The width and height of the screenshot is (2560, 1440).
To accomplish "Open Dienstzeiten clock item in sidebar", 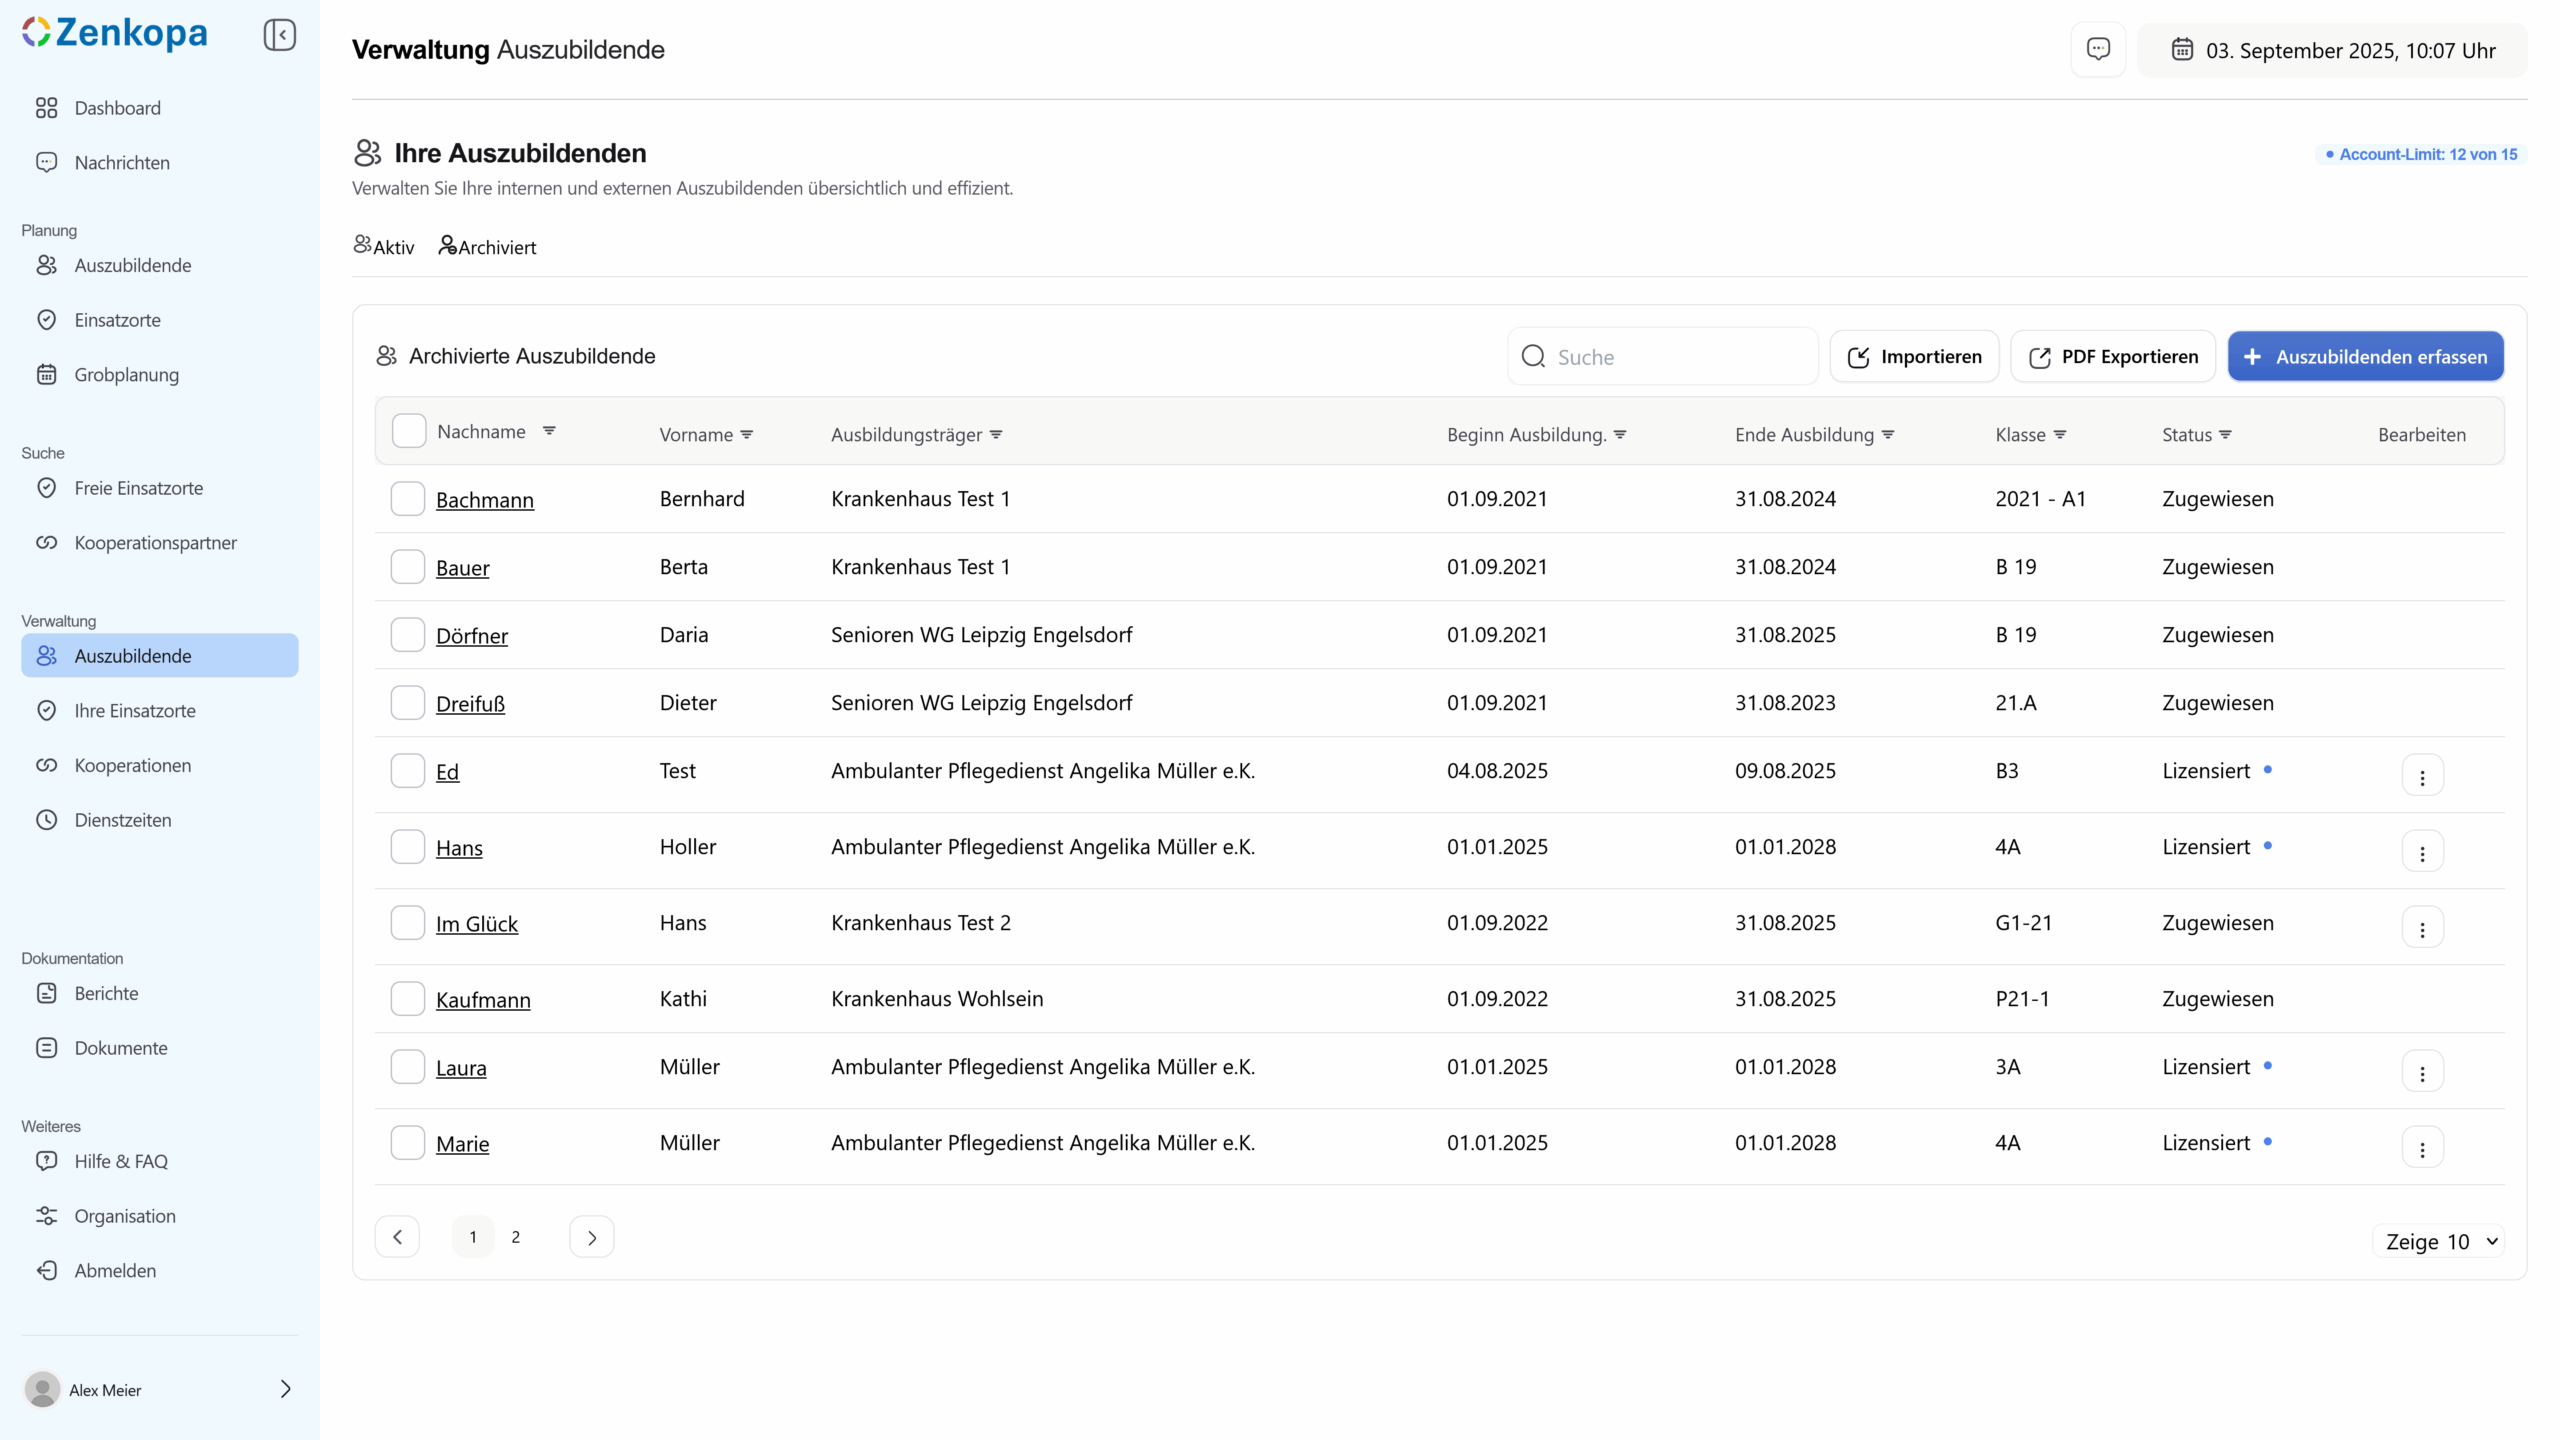I will [x=122, y=820].
